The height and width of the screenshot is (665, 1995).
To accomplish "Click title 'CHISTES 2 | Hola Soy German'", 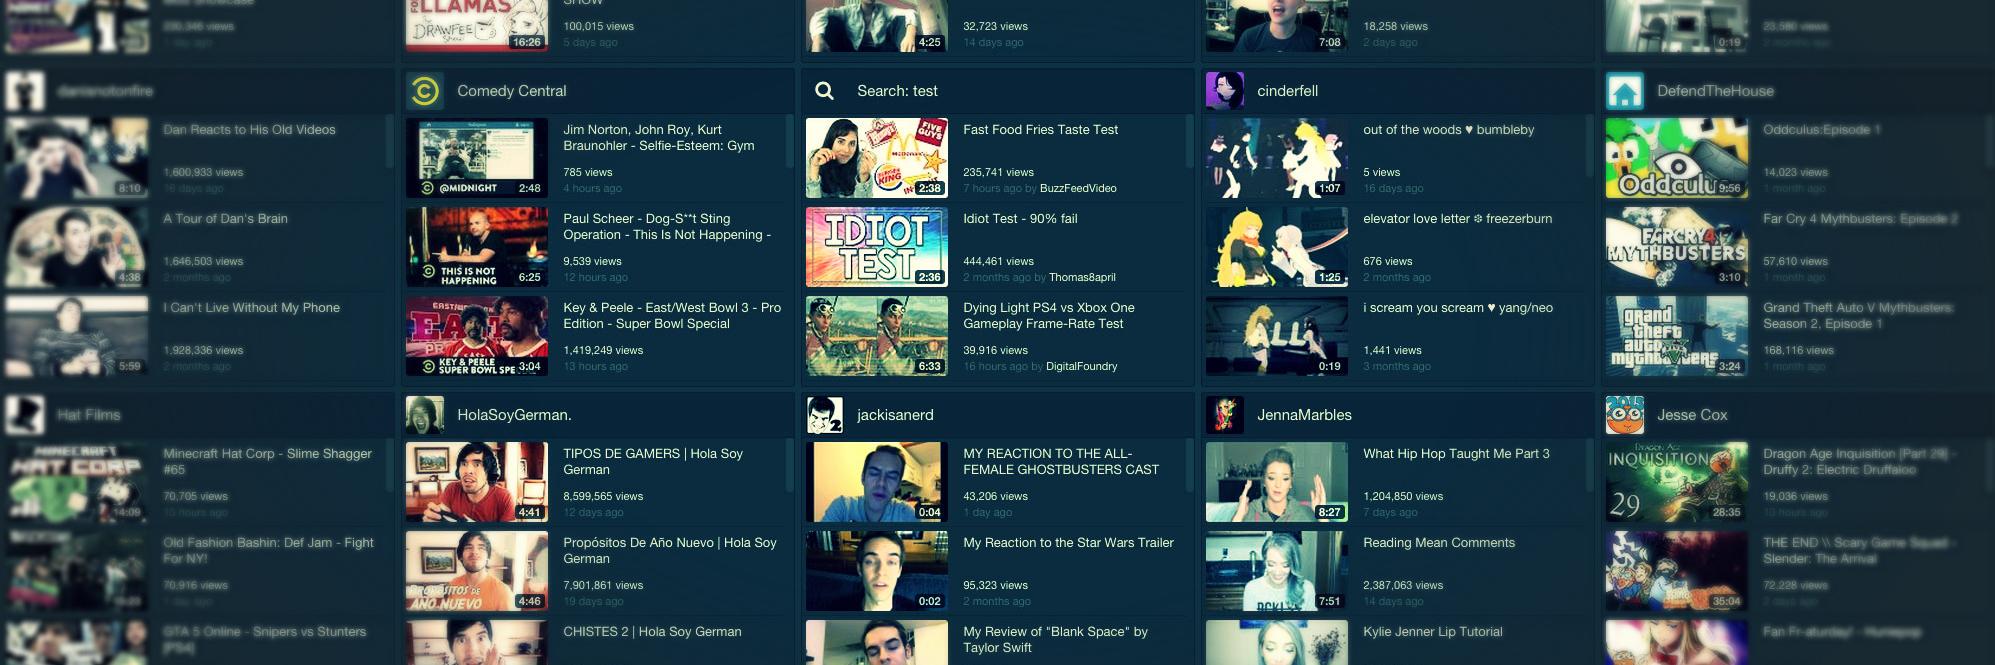I will (652, 632).
